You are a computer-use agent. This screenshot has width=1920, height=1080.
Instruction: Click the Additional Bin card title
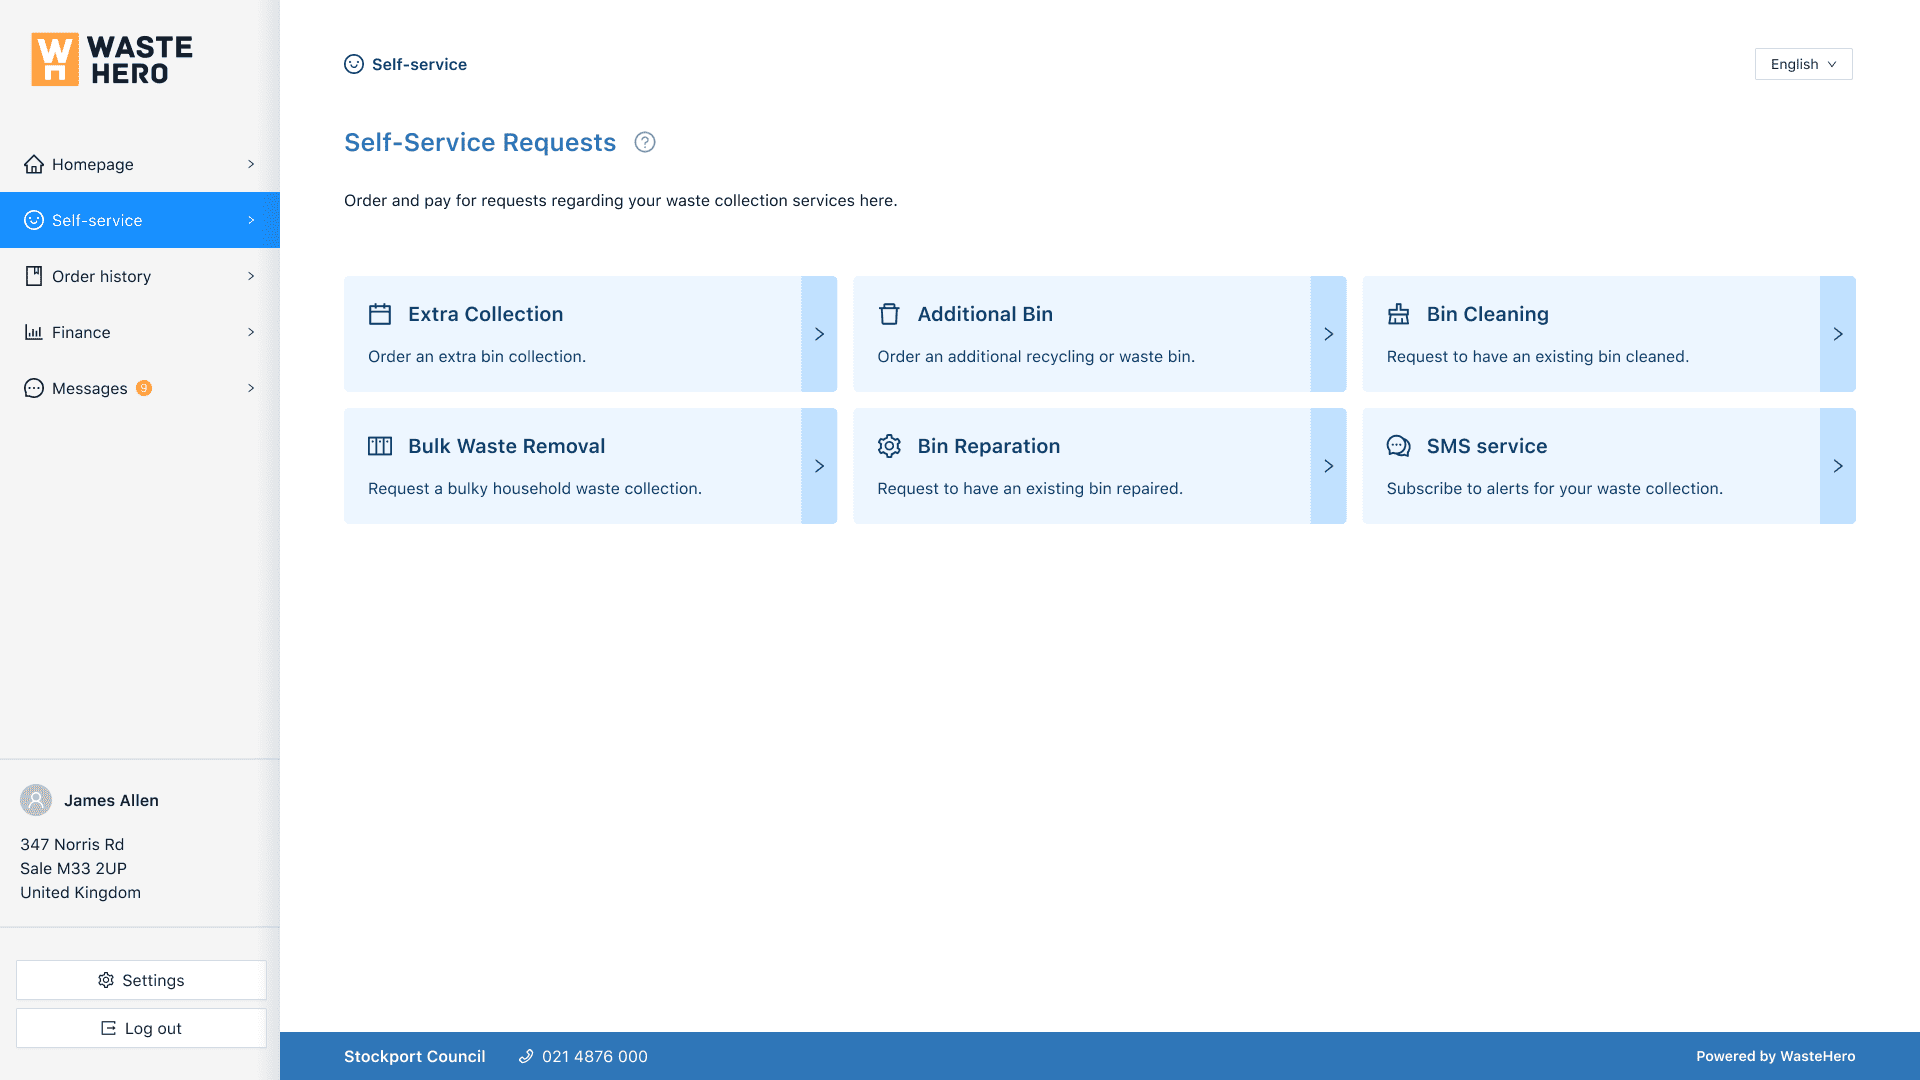985,314
